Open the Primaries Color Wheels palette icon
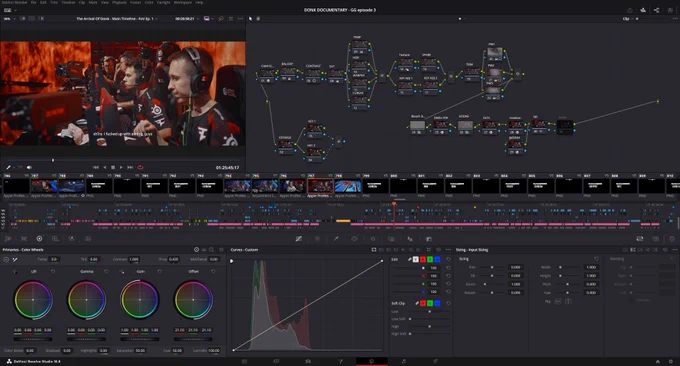Image resolution: width=680 pixels, height=366 pixels. 39,239
